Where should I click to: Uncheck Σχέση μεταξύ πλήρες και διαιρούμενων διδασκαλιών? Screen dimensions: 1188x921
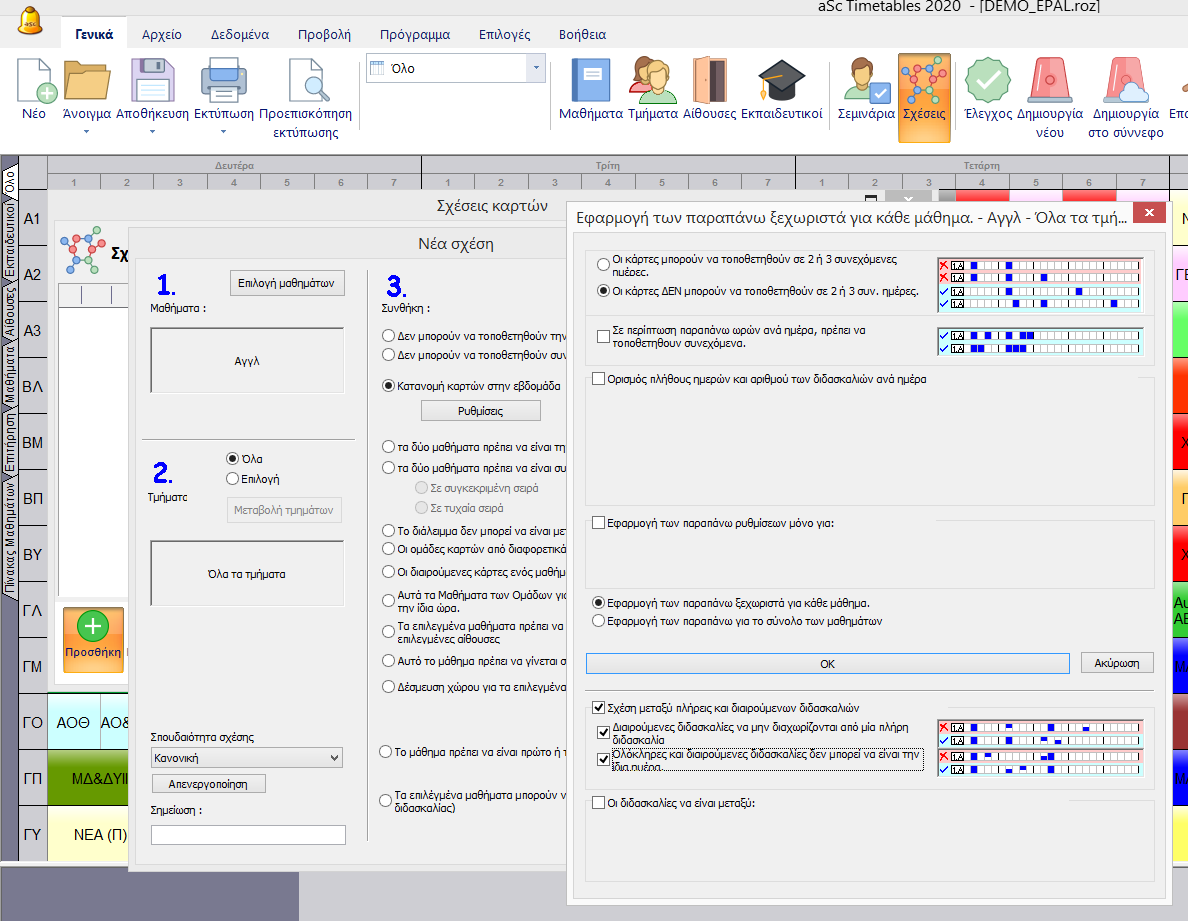point(599,707)
